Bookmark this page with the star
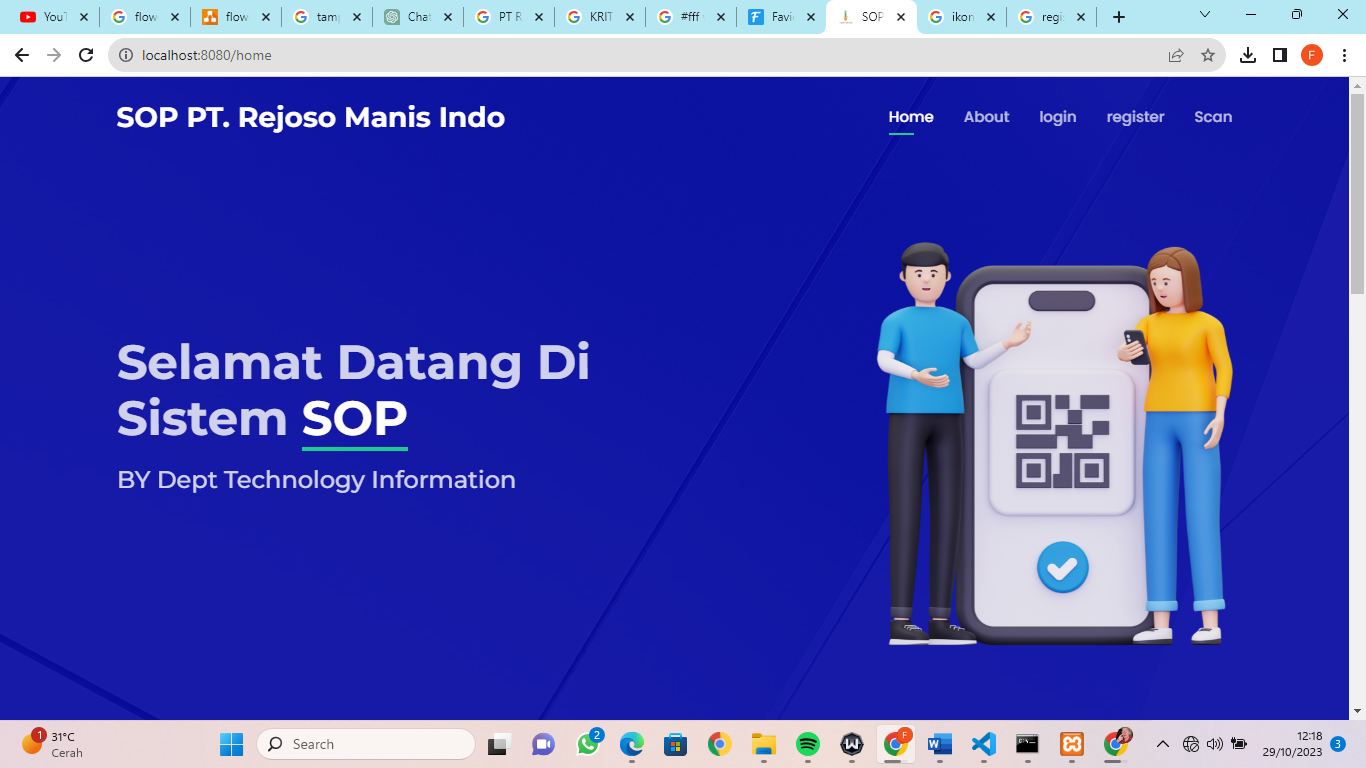Image resolution: width=1366 pixels, height=768 pixels. pos(1208,55)
